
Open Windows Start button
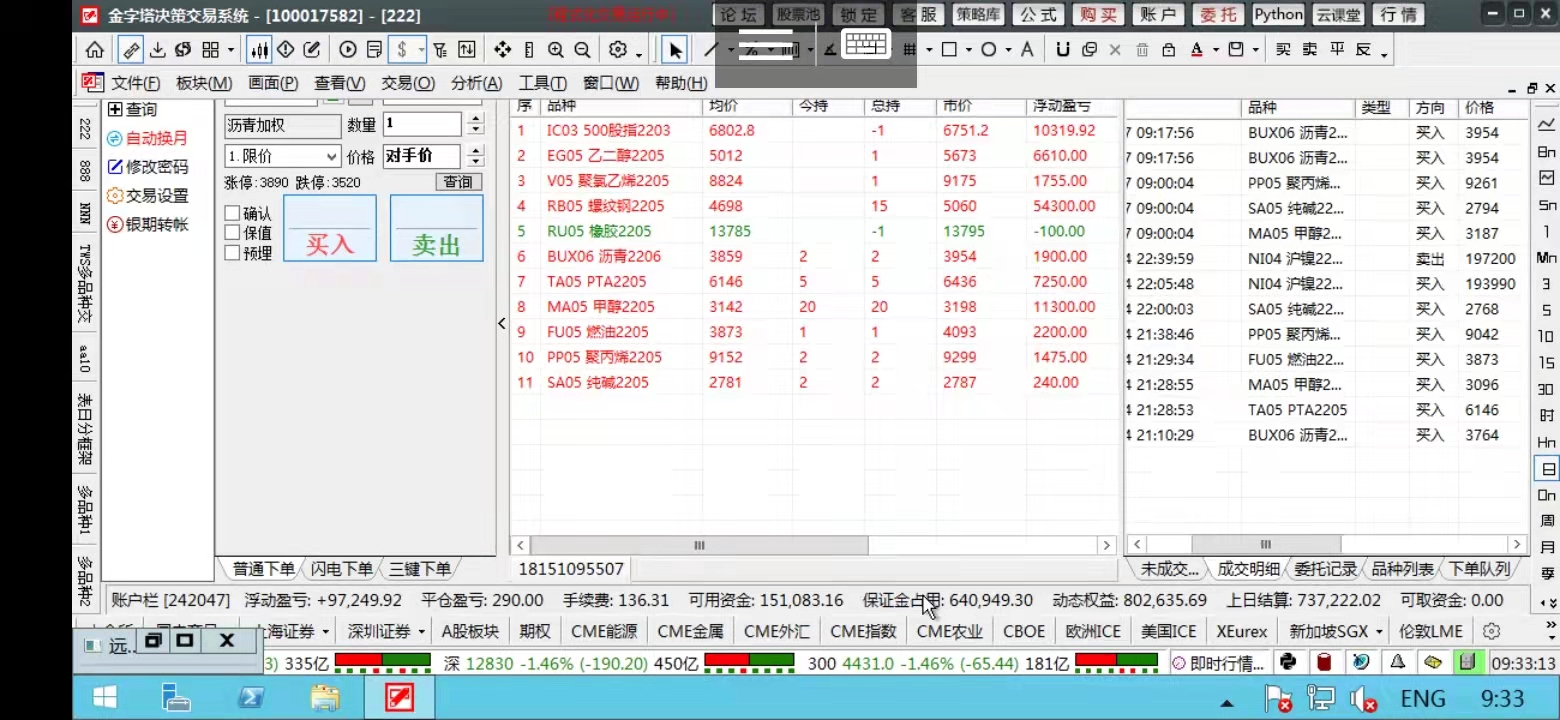(104, 697)
